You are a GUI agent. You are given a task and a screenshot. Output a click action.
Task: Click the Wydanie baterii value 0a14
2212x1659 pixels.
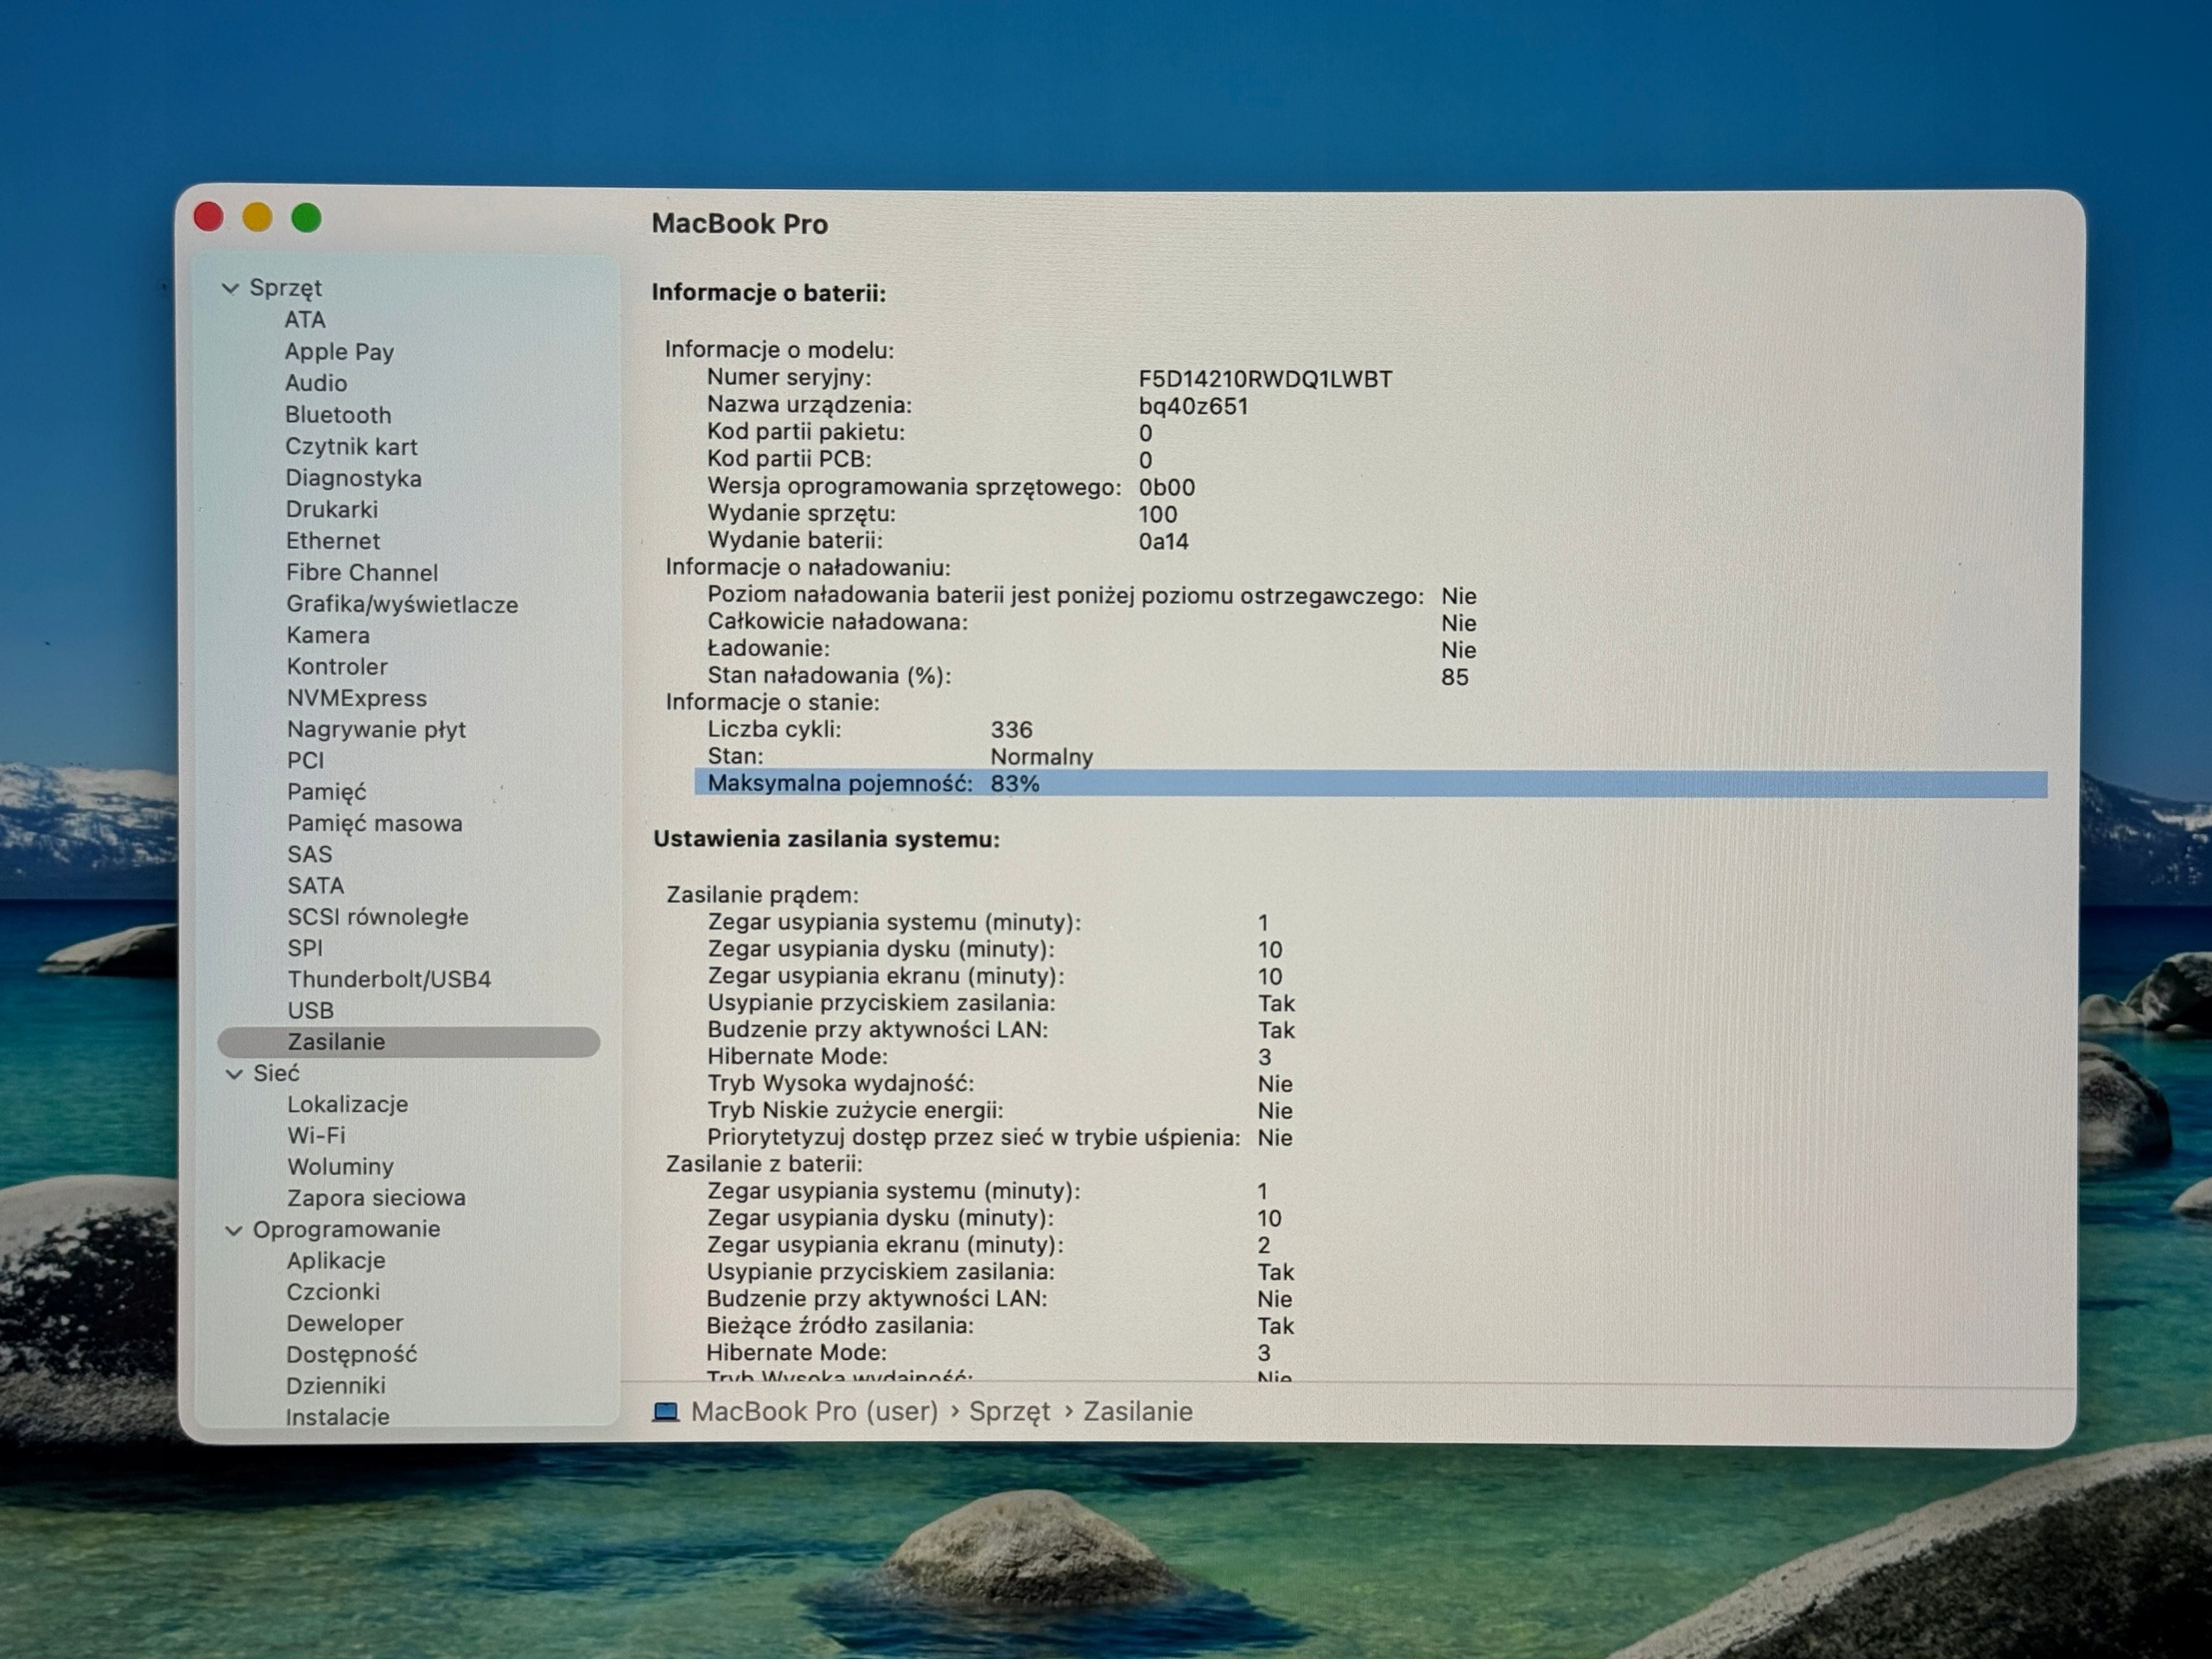[1164, 542]
